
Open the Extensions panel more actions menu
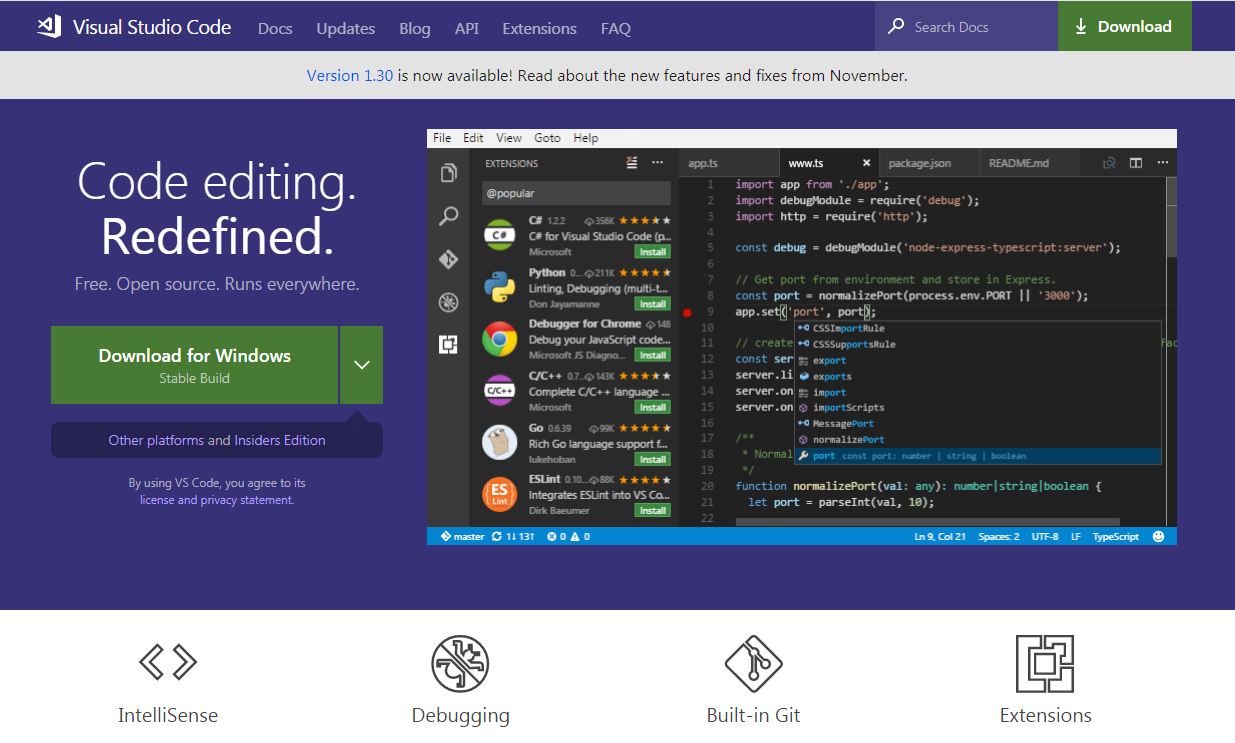[657, 162]
